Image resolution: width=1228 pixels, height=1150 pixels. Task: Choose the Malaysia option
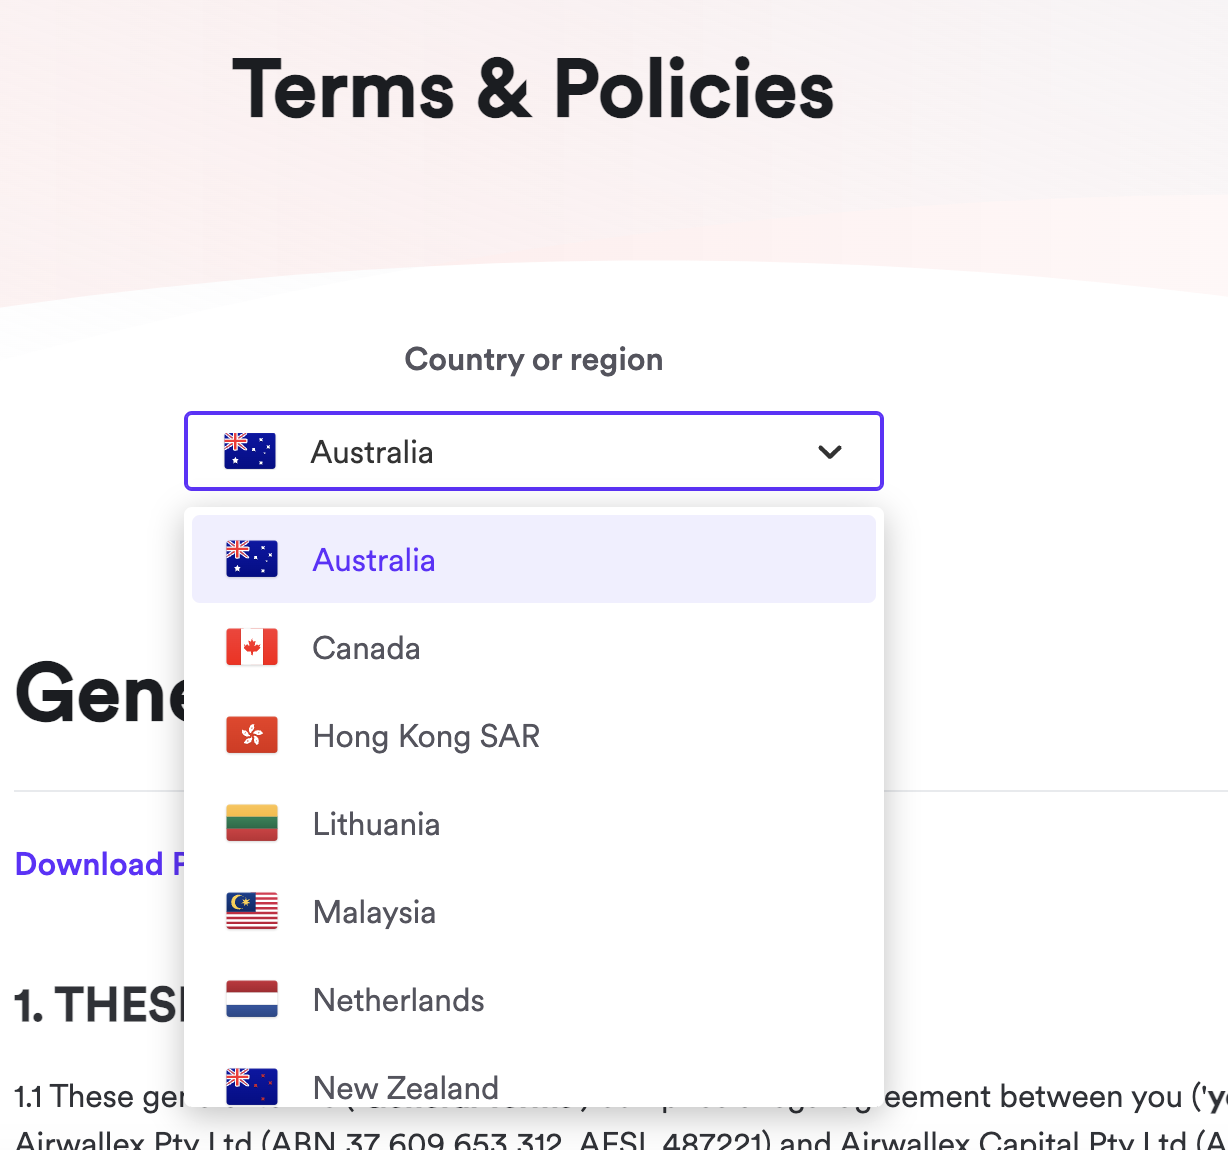534,911
